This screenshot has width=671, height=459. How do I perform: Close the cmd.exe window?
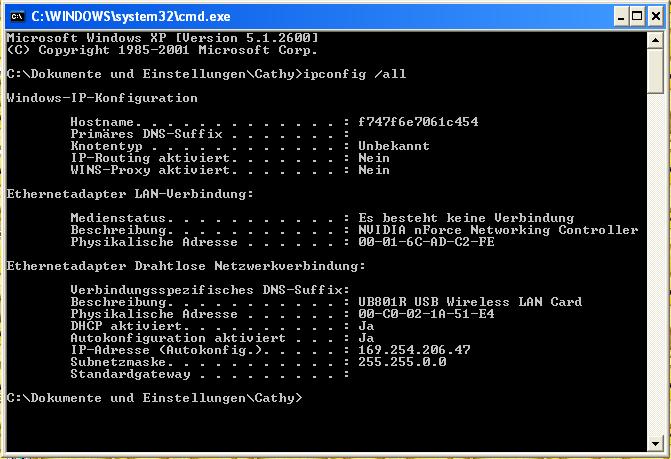coord(656,17)
